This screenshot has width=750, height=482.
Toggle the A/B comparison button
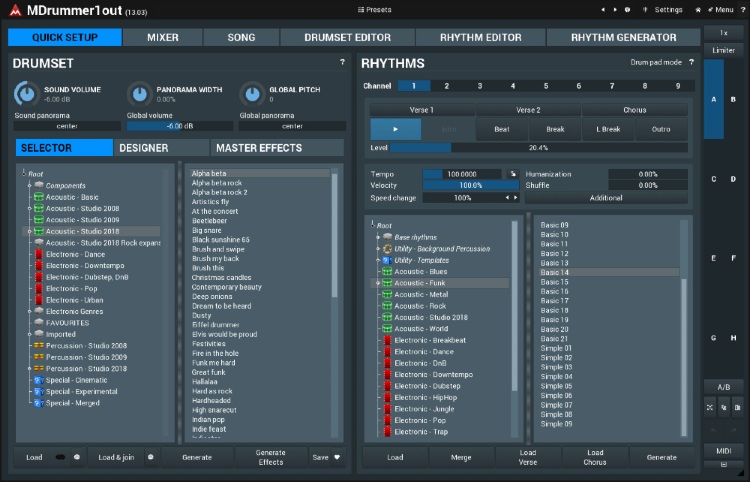(723, 387)
